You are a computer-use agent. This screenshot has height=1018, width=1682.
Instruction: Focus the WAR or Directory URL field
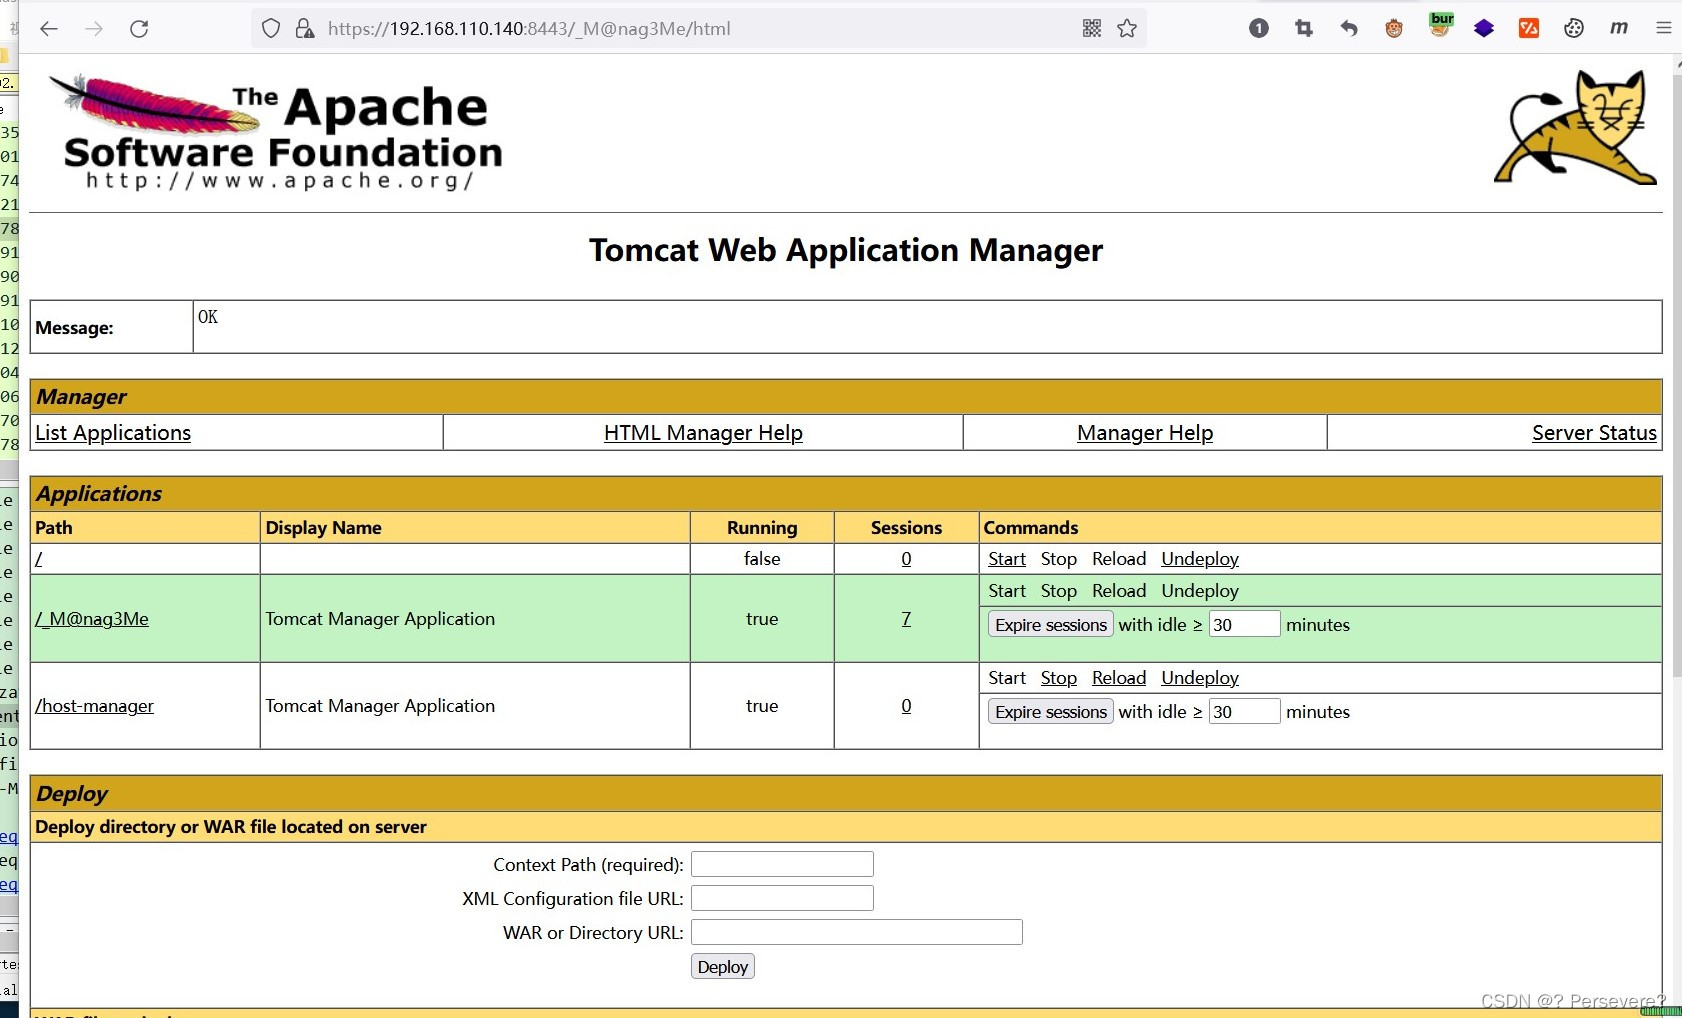tap(857, 932)
